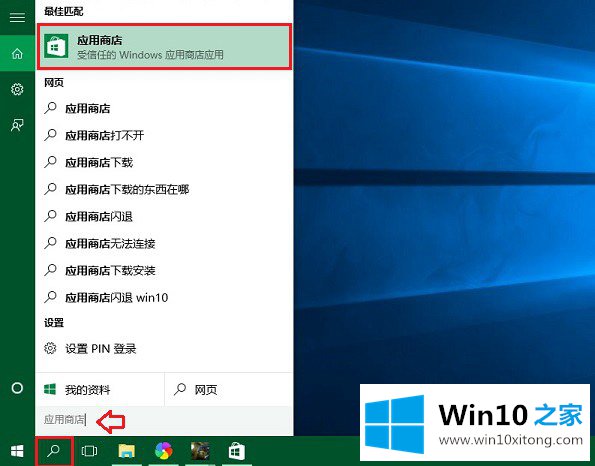Click gear icon beside 设置 PIN 登录
This screenshot has width=595, height=466.
(50, 348)
